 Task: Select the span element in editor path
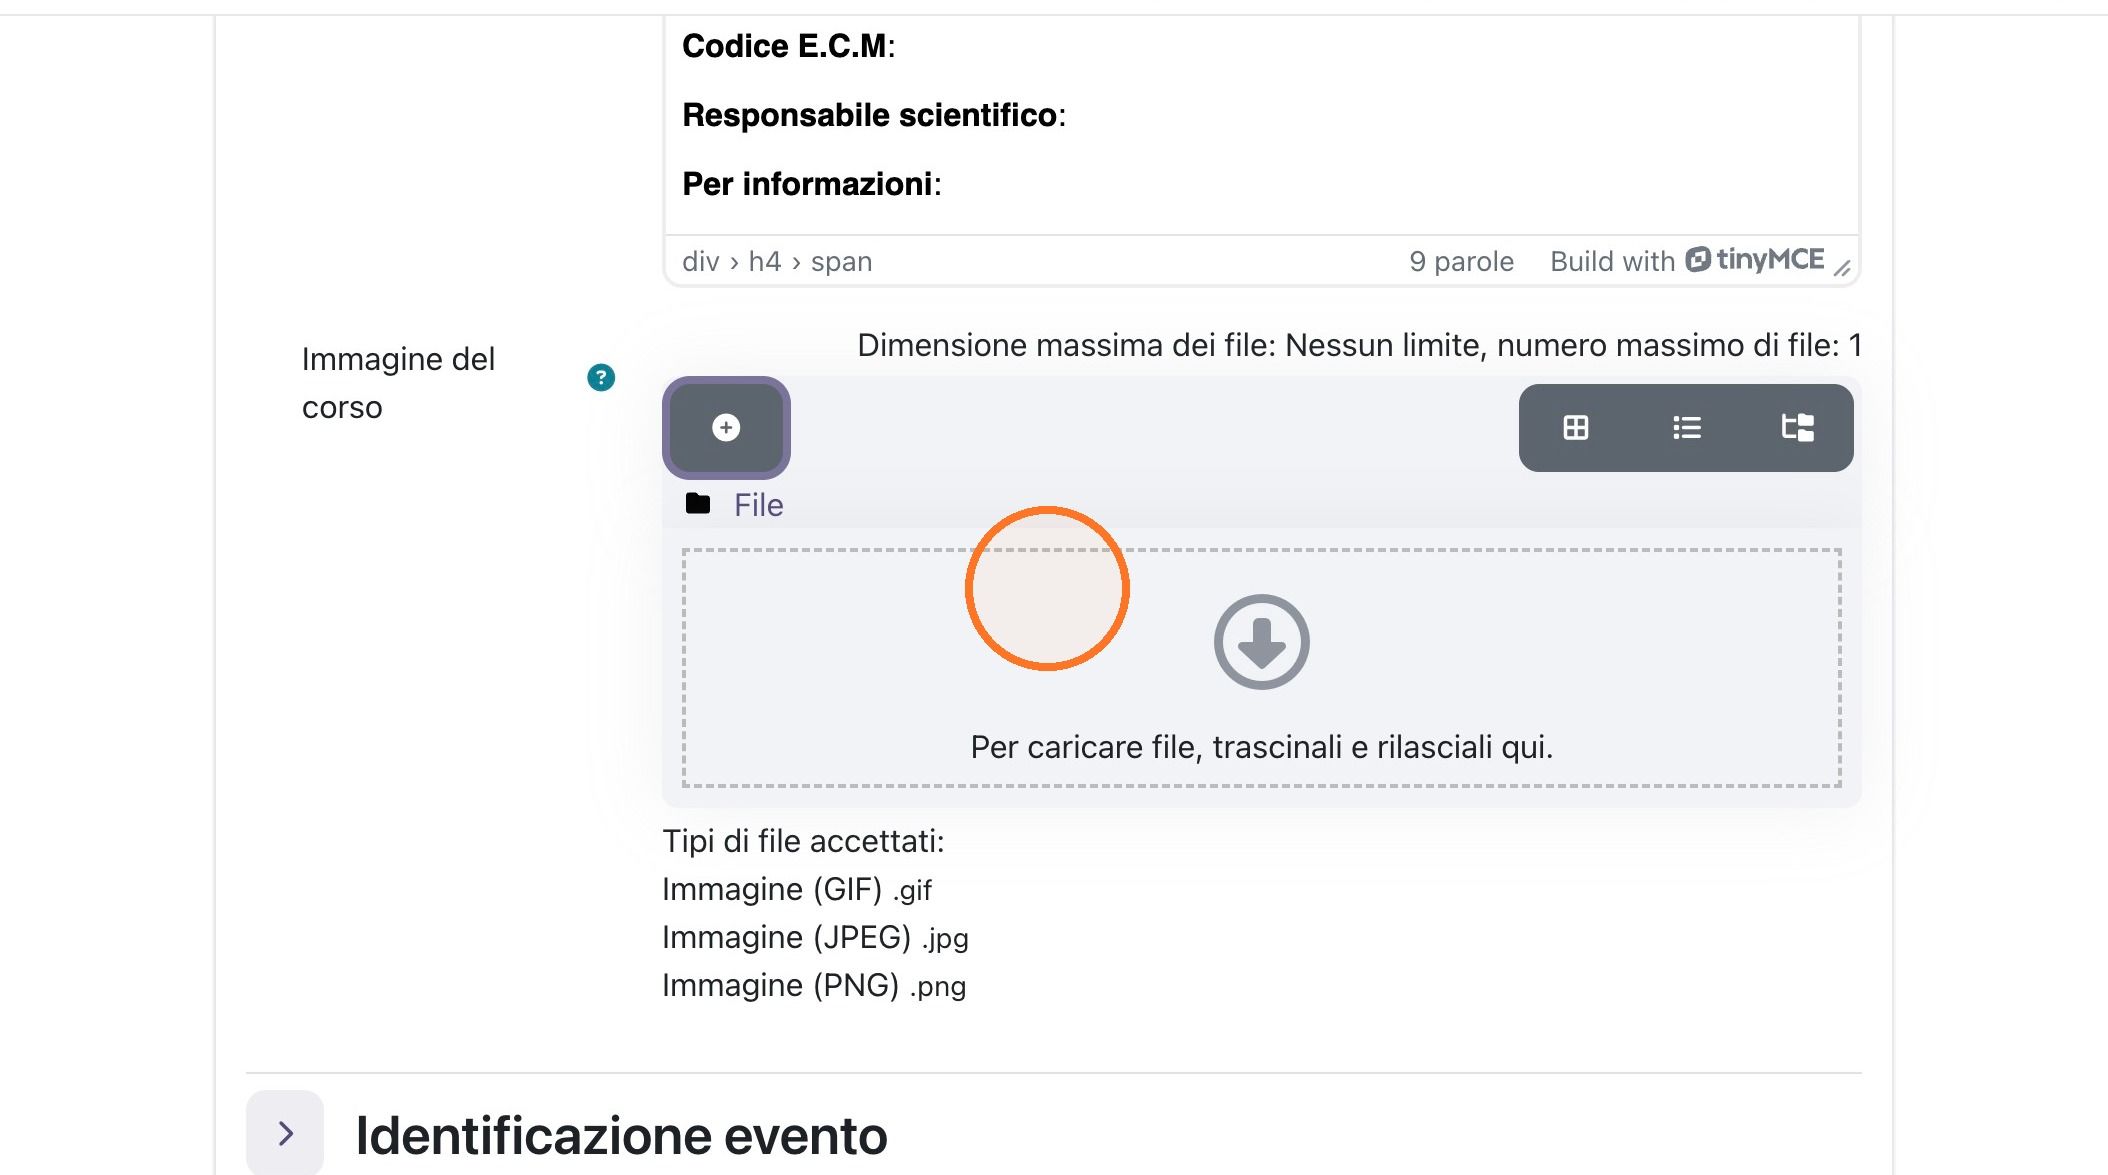click(841, 262)
